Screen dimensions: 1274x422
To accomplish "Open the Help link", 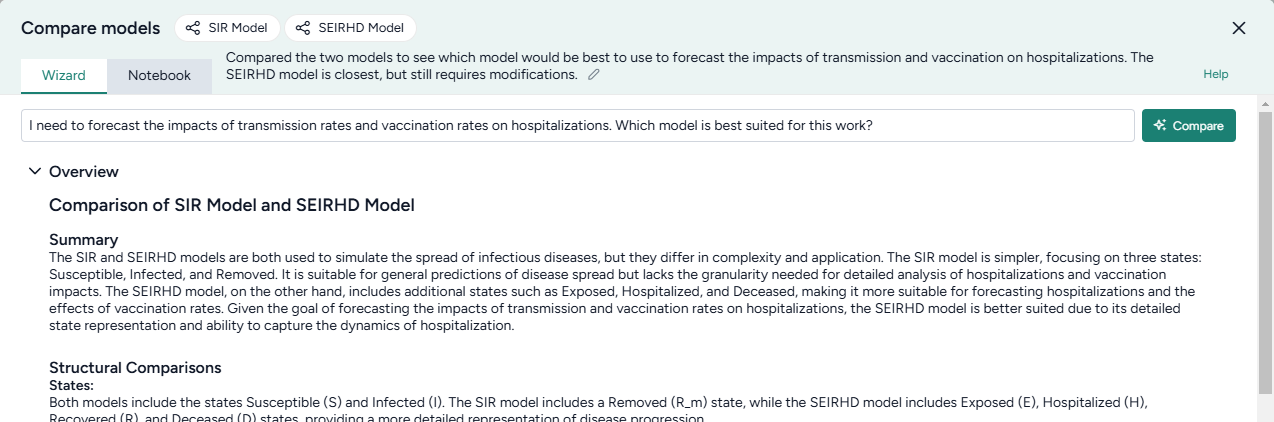I will pos(1215,74).
